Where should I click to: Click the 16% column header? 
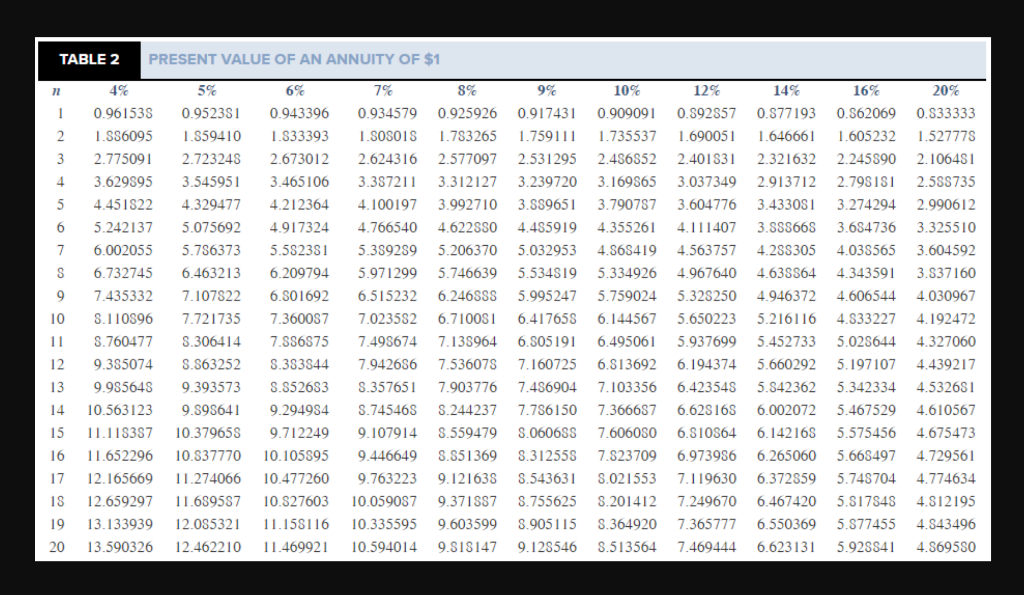coord(866,91)
